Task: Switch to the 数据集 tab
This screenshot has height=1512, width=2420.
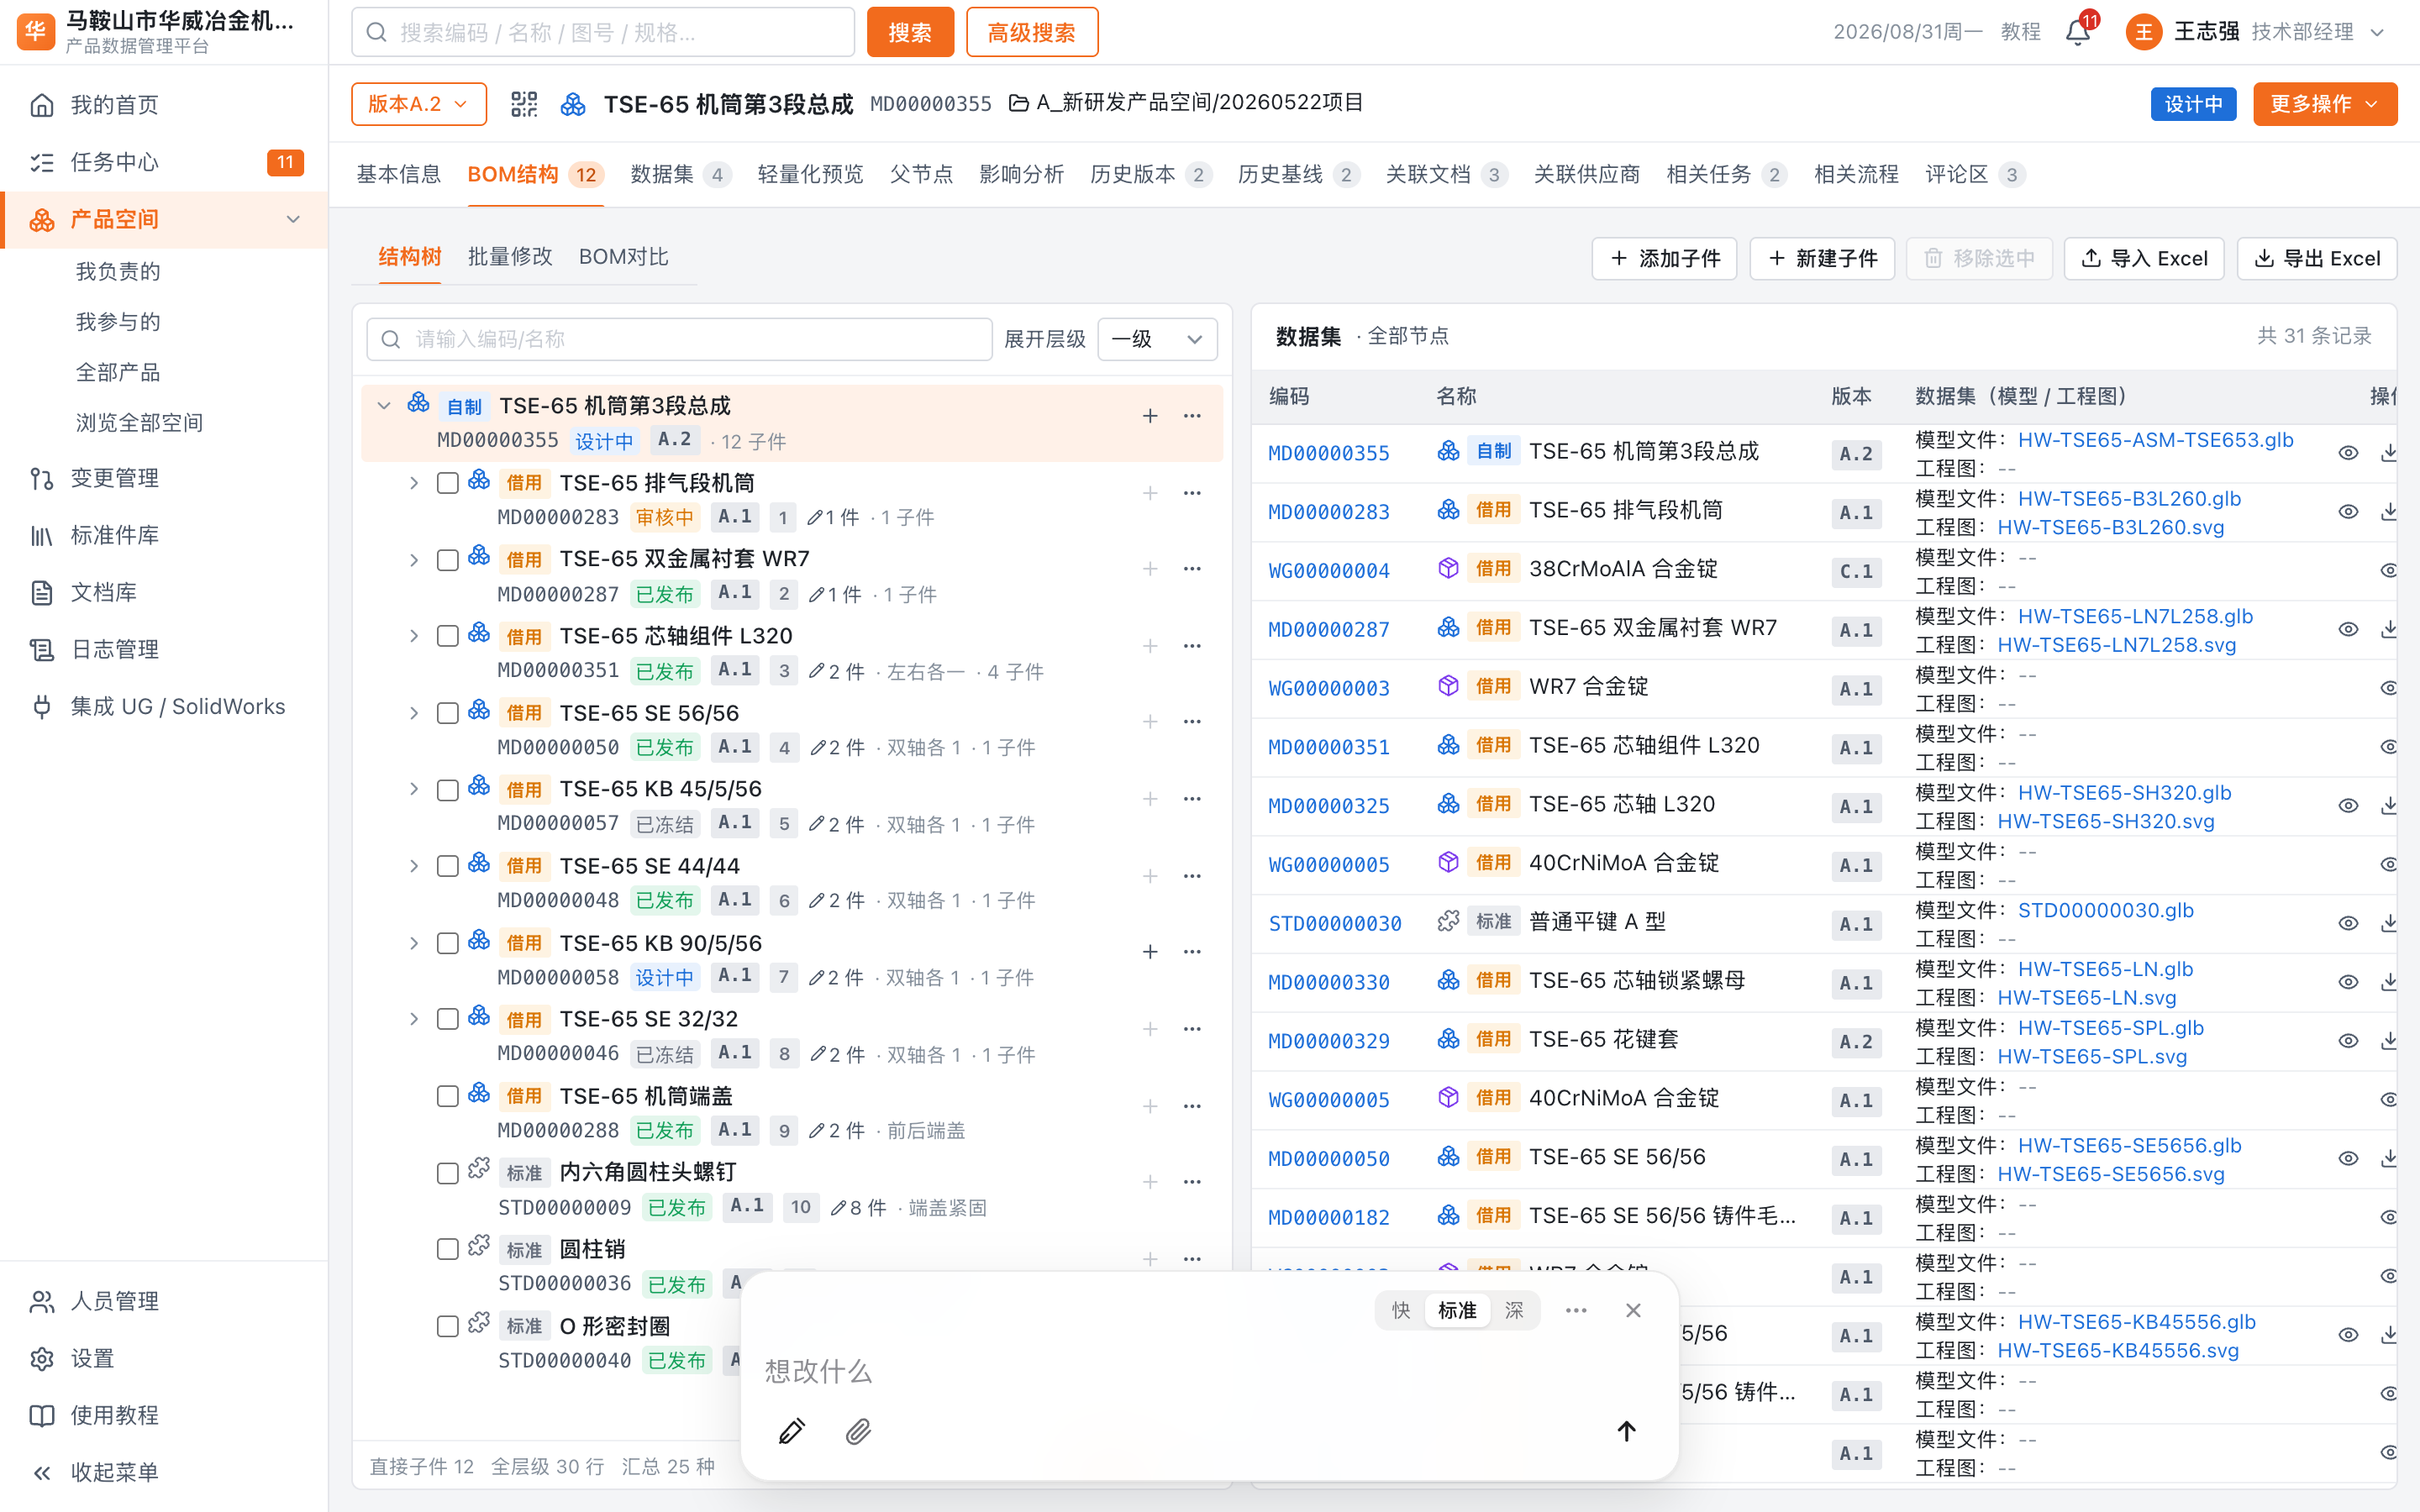Action: pyautogui.click(x=680, y=174)
